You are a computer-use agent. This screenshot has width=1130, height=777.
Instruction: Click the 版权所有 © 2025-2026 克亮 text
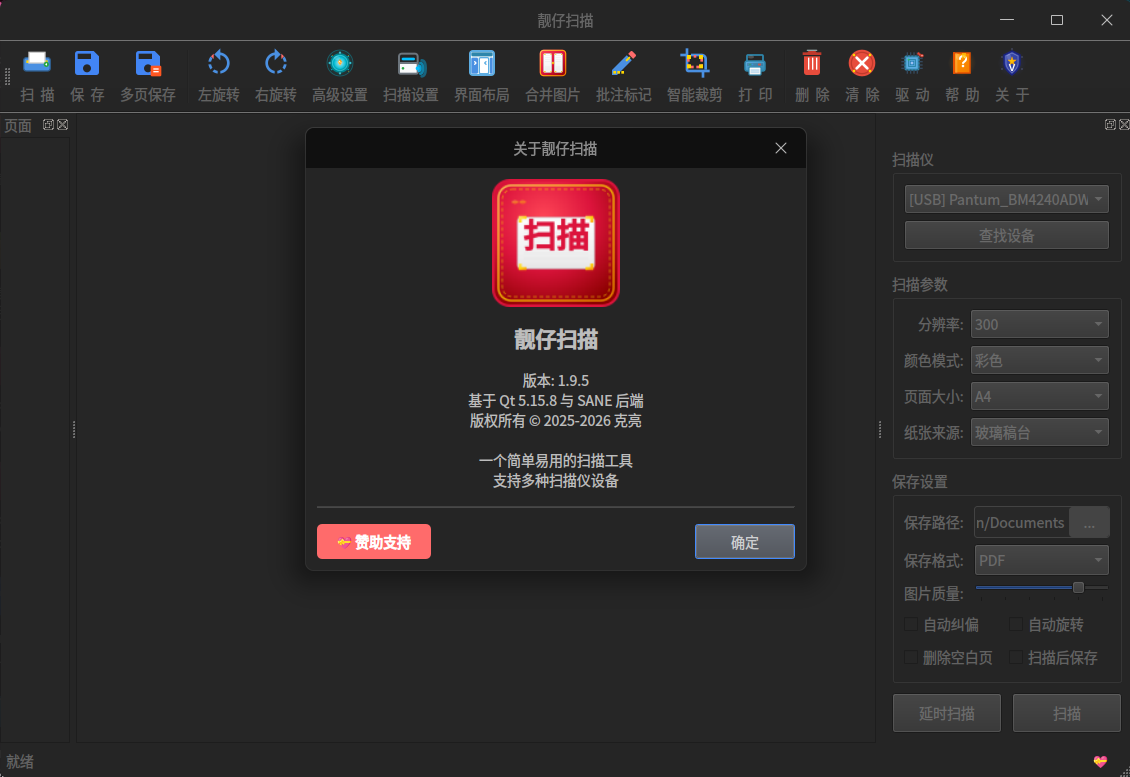(x=556, y=420)
